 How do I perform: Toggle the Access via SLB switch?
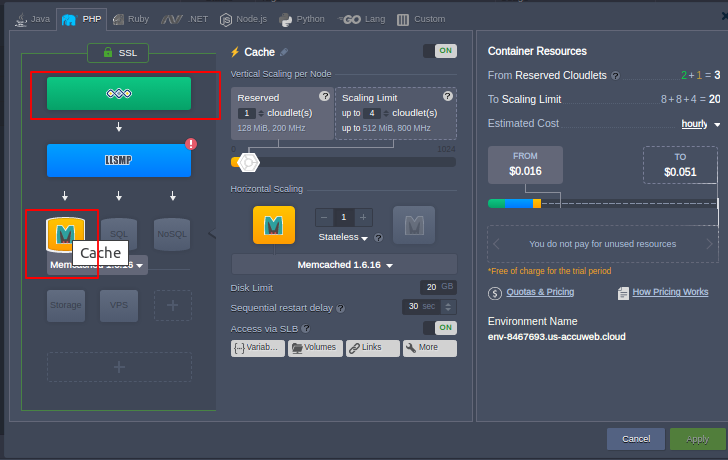click(439, 328)
